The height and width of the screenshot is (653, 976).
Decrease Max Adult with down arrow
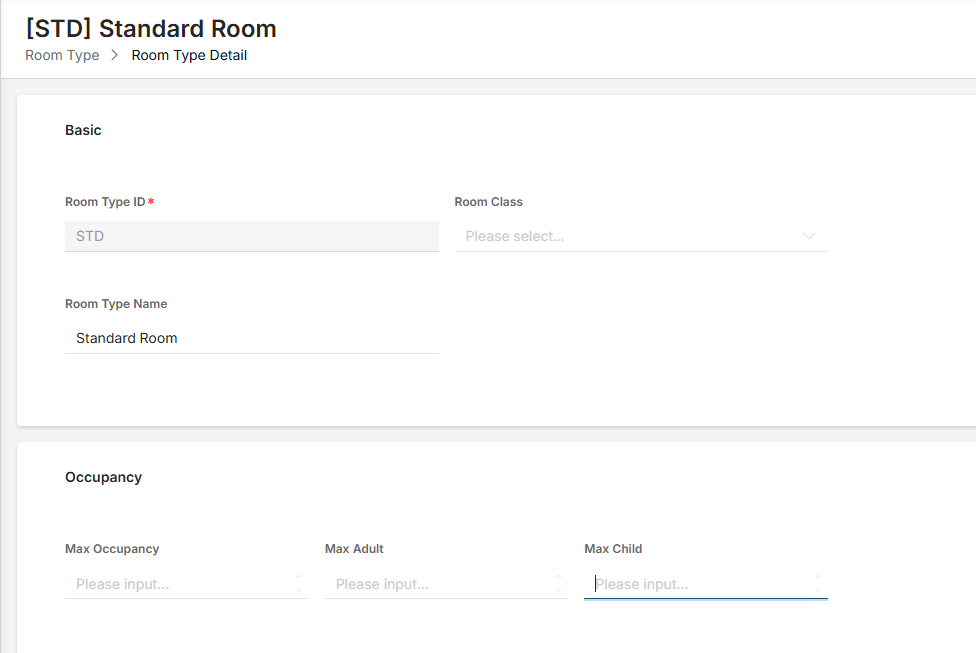pos(558,590)
